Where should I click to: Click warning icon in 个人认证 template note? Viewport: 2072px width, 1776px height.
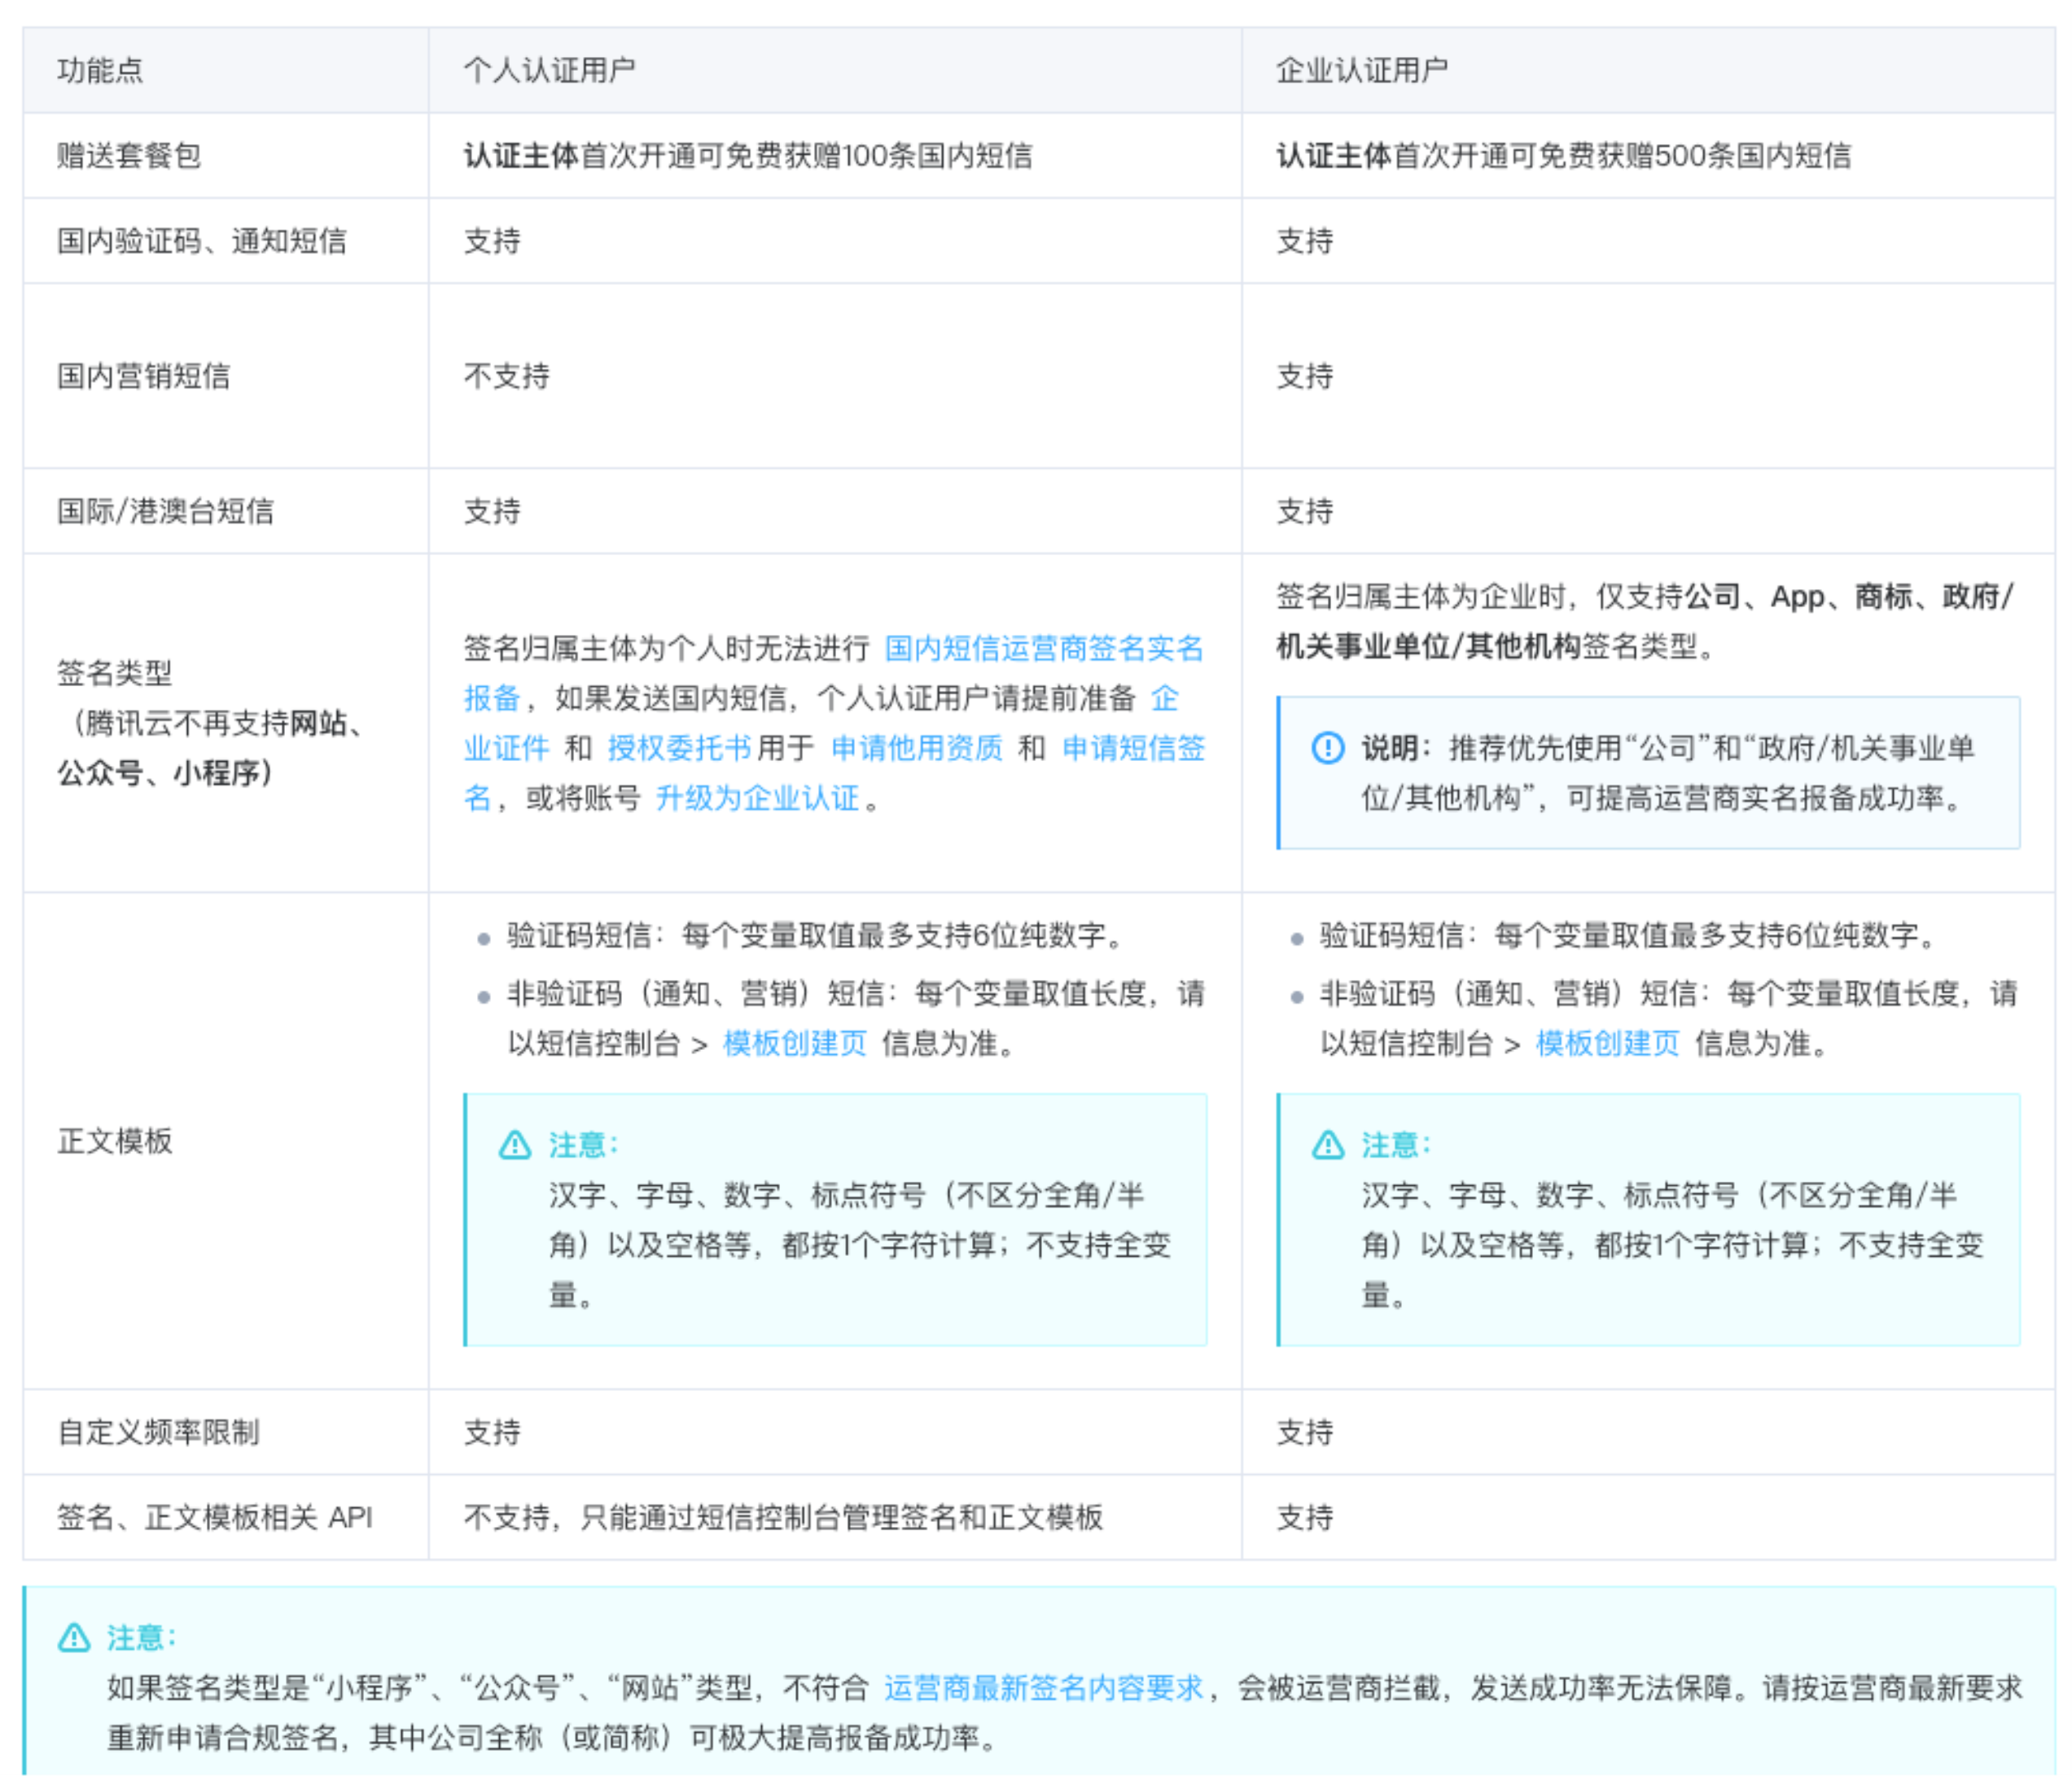pos(515,1144)
